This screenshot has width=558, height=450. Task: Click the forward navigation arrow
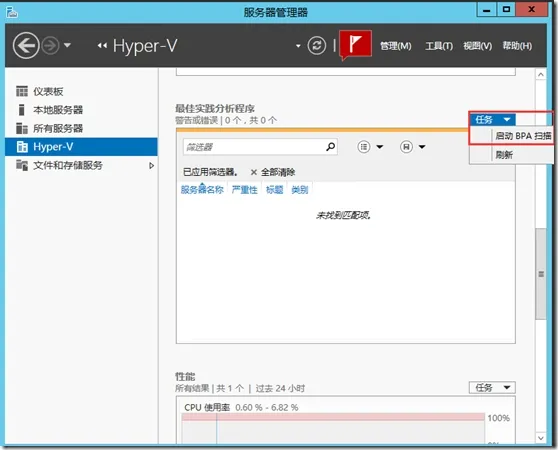tap(50, 46)
